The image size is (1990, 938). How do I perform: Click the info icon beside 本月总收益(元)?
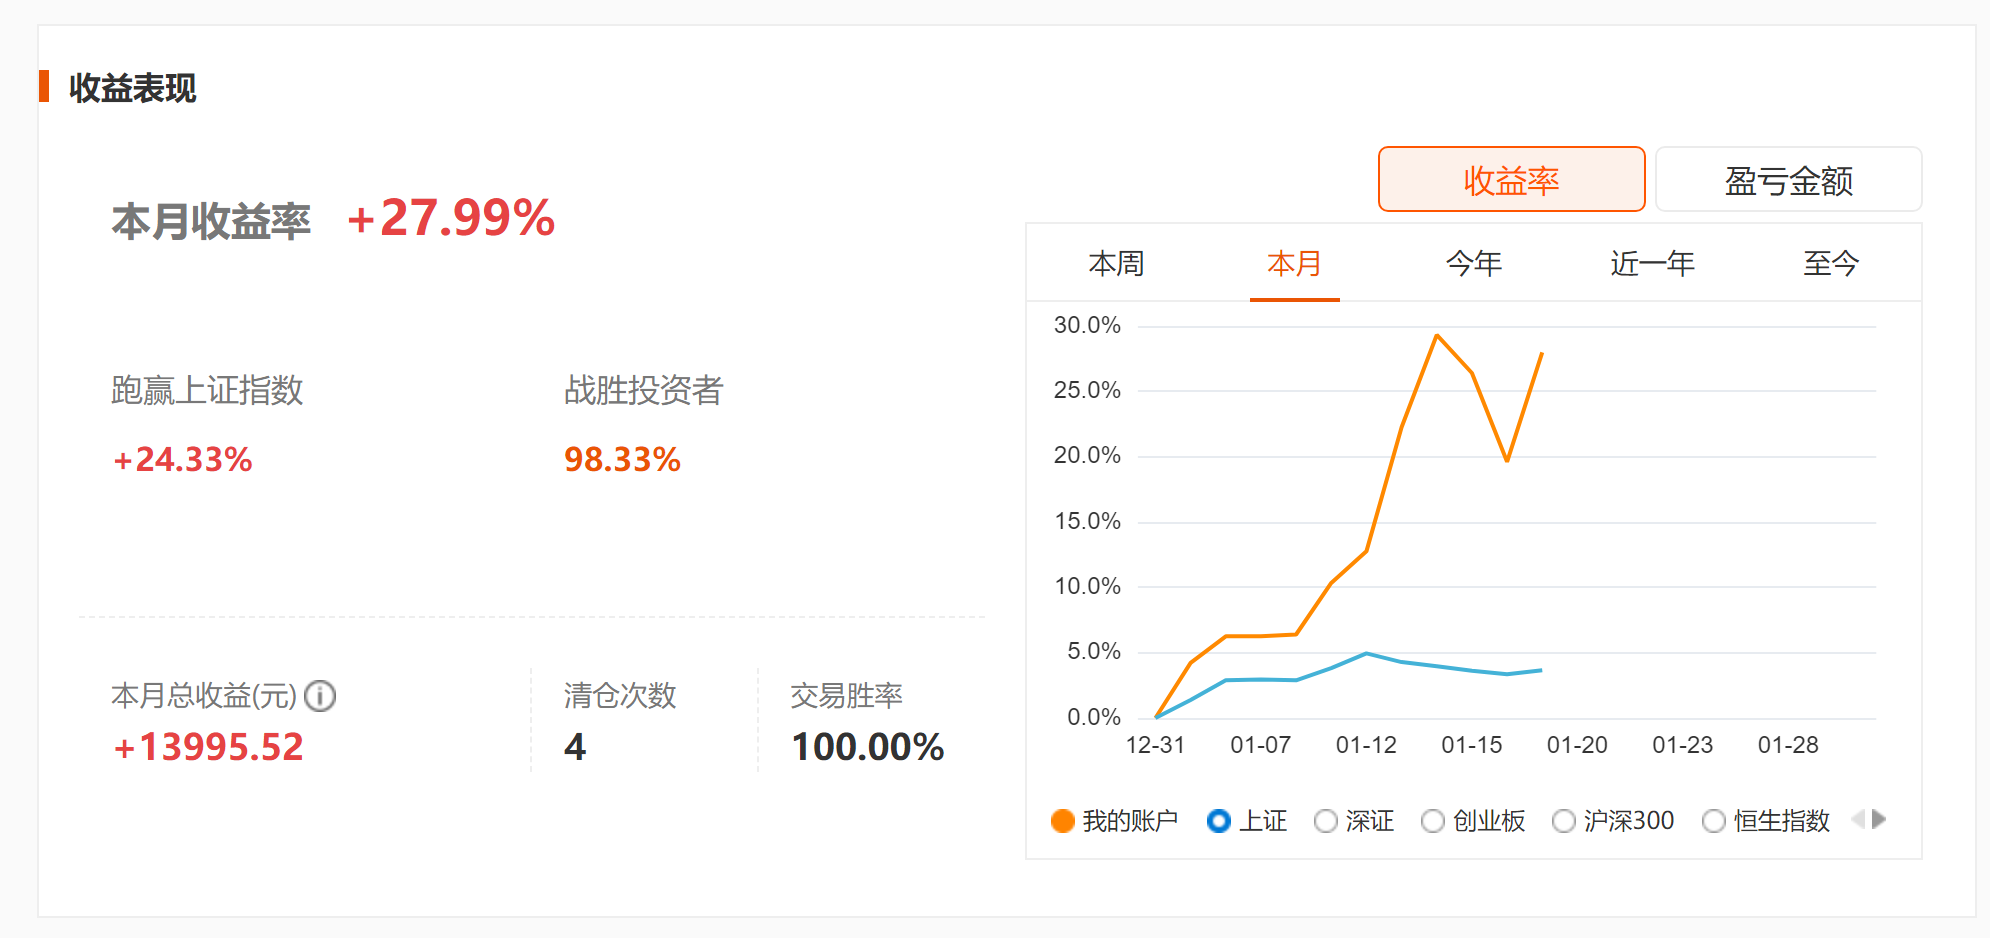(x=320, y=696)
